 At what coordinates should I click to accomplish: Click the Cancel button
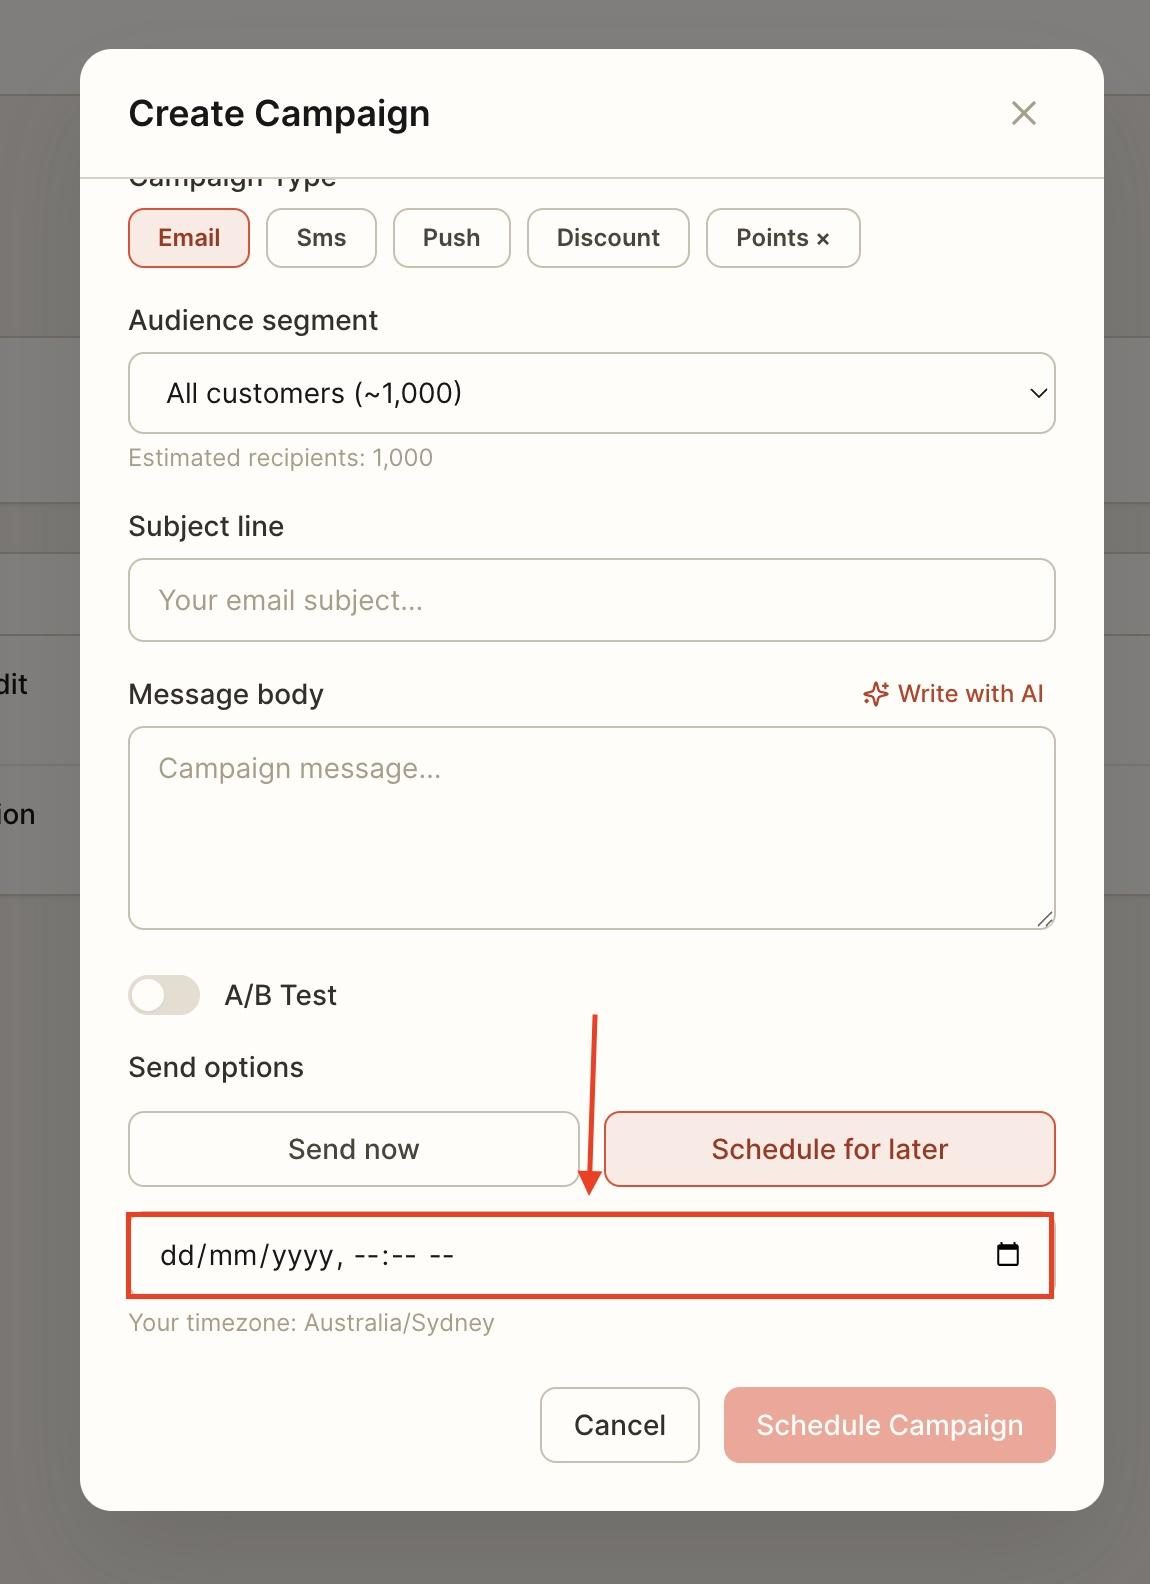point(620,1425)
